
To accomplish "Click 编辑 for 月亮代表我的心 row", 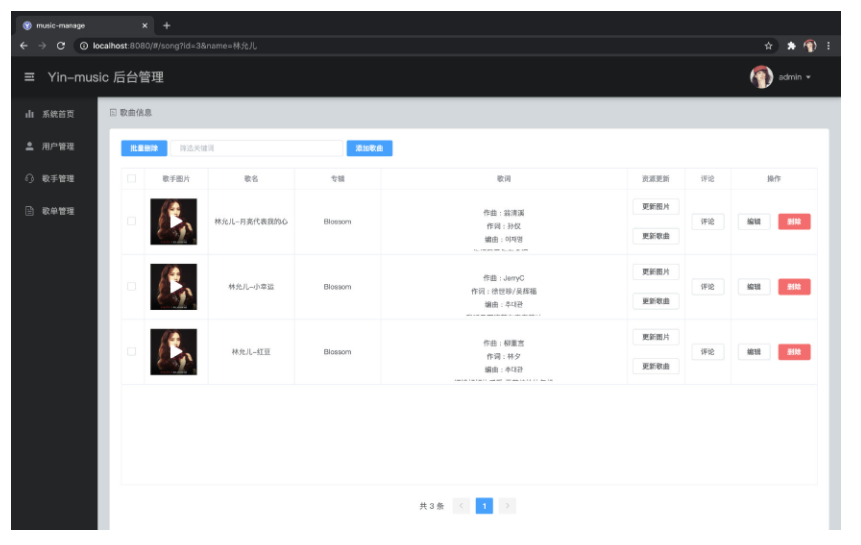I will 753,222.
